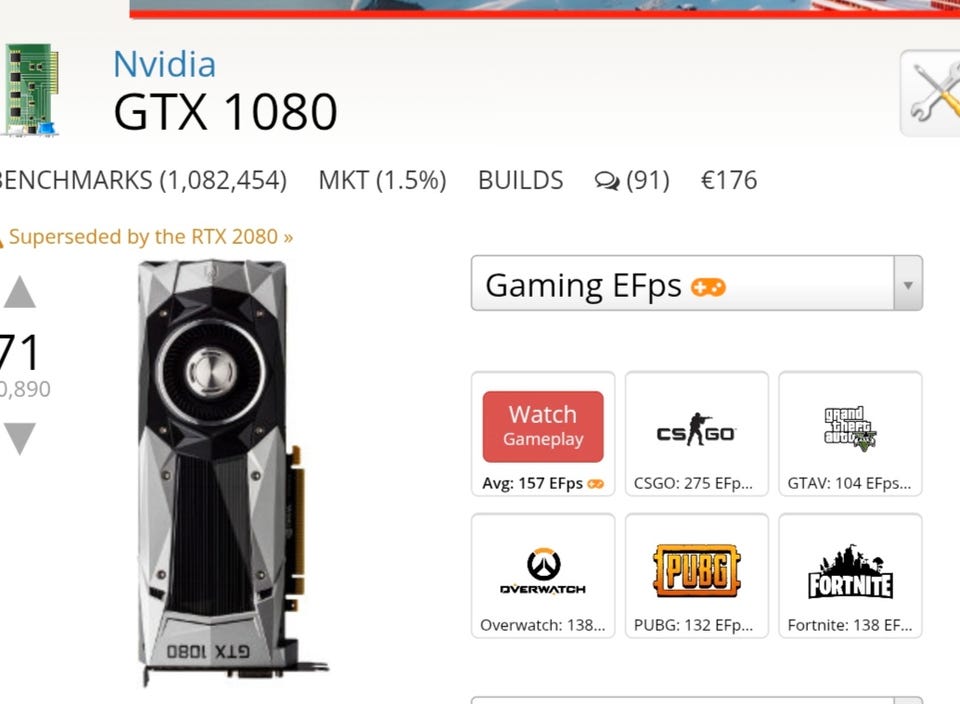The image size is (960, 704).
Task: Select the Grand Theft Auto V logo tile
Action: tap(850, 433)
